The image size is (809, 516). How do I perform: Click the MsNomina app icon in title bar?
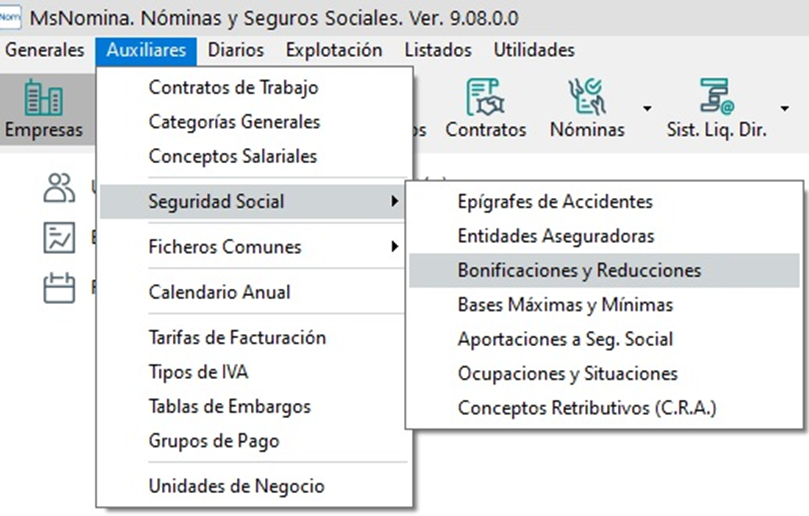pyautogui.click(x=10, y=17)
